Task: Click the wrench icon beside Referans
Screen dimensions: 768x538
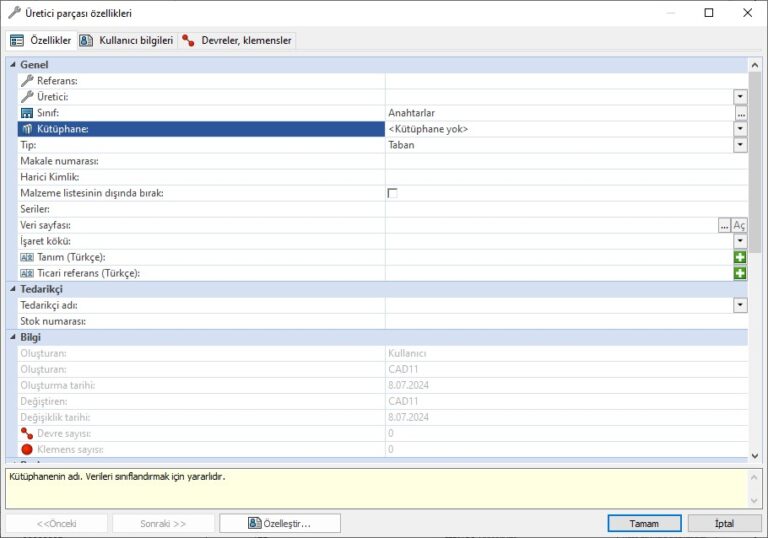Action: coord(27,81)
